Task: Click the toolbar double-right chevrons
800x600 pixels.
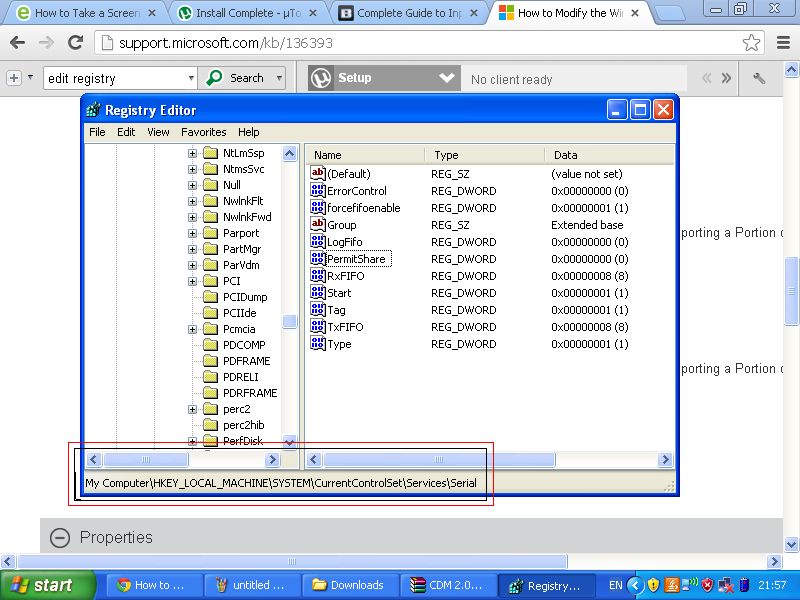Action: (x=726, y=78)
